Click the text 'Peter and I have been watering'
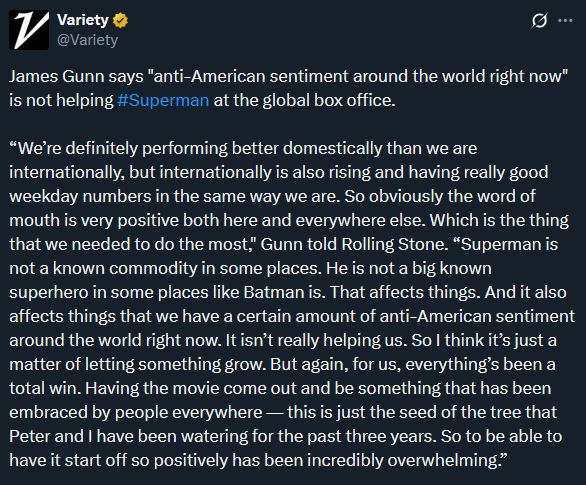586x485 pixels. pos(129,436)
